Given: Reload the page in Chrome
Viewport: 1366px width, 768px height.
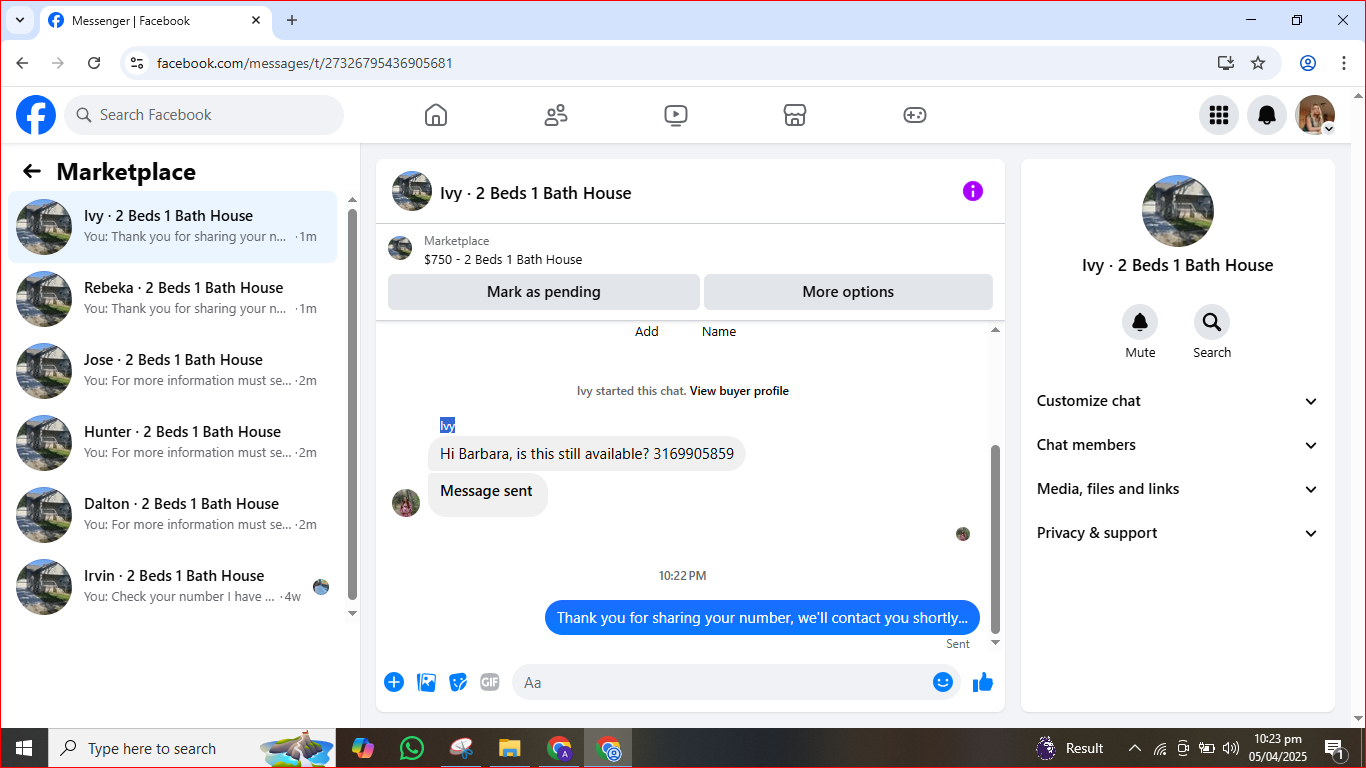Looking at the screenshot, I should 94,63.
